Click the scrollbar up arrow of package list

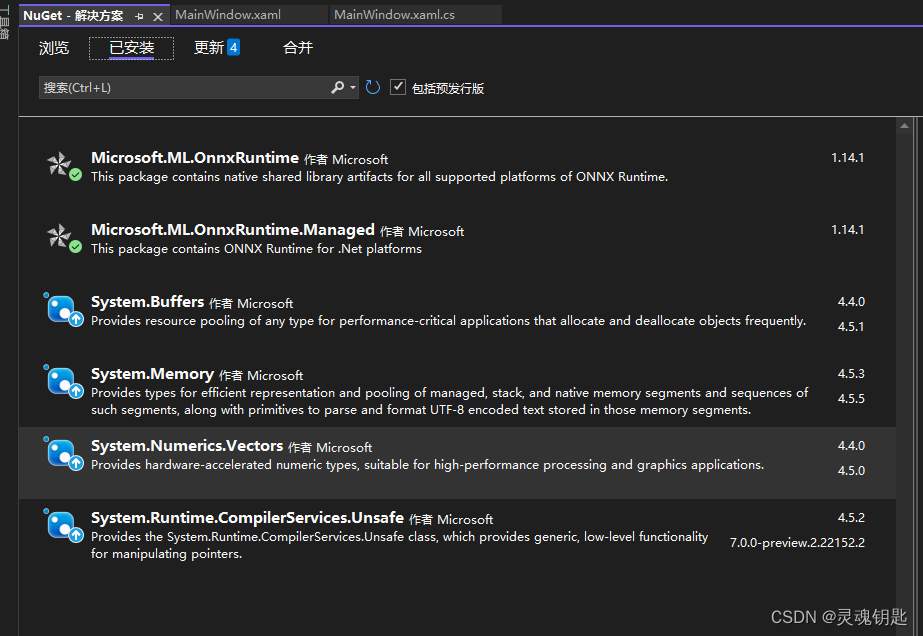[904, 126]
